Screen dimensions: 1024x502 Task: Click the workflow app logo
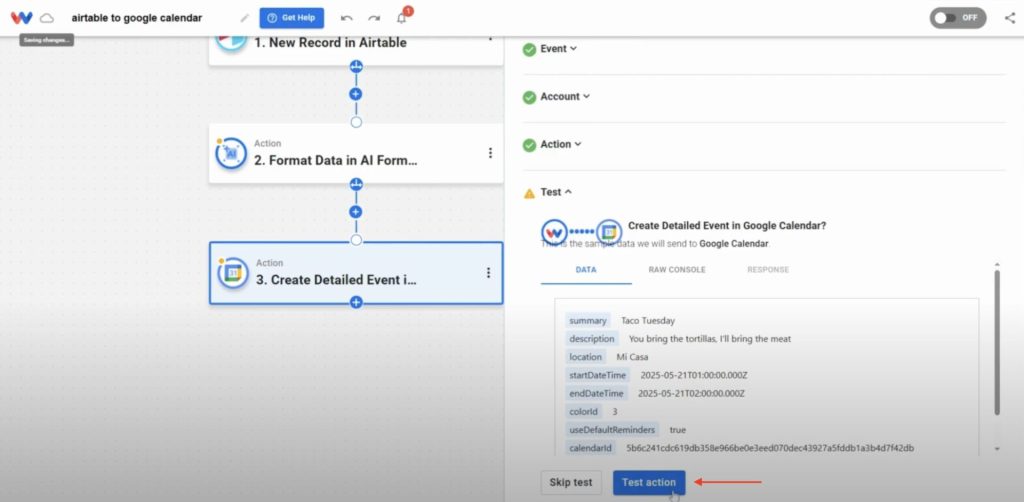coord(22,18)
